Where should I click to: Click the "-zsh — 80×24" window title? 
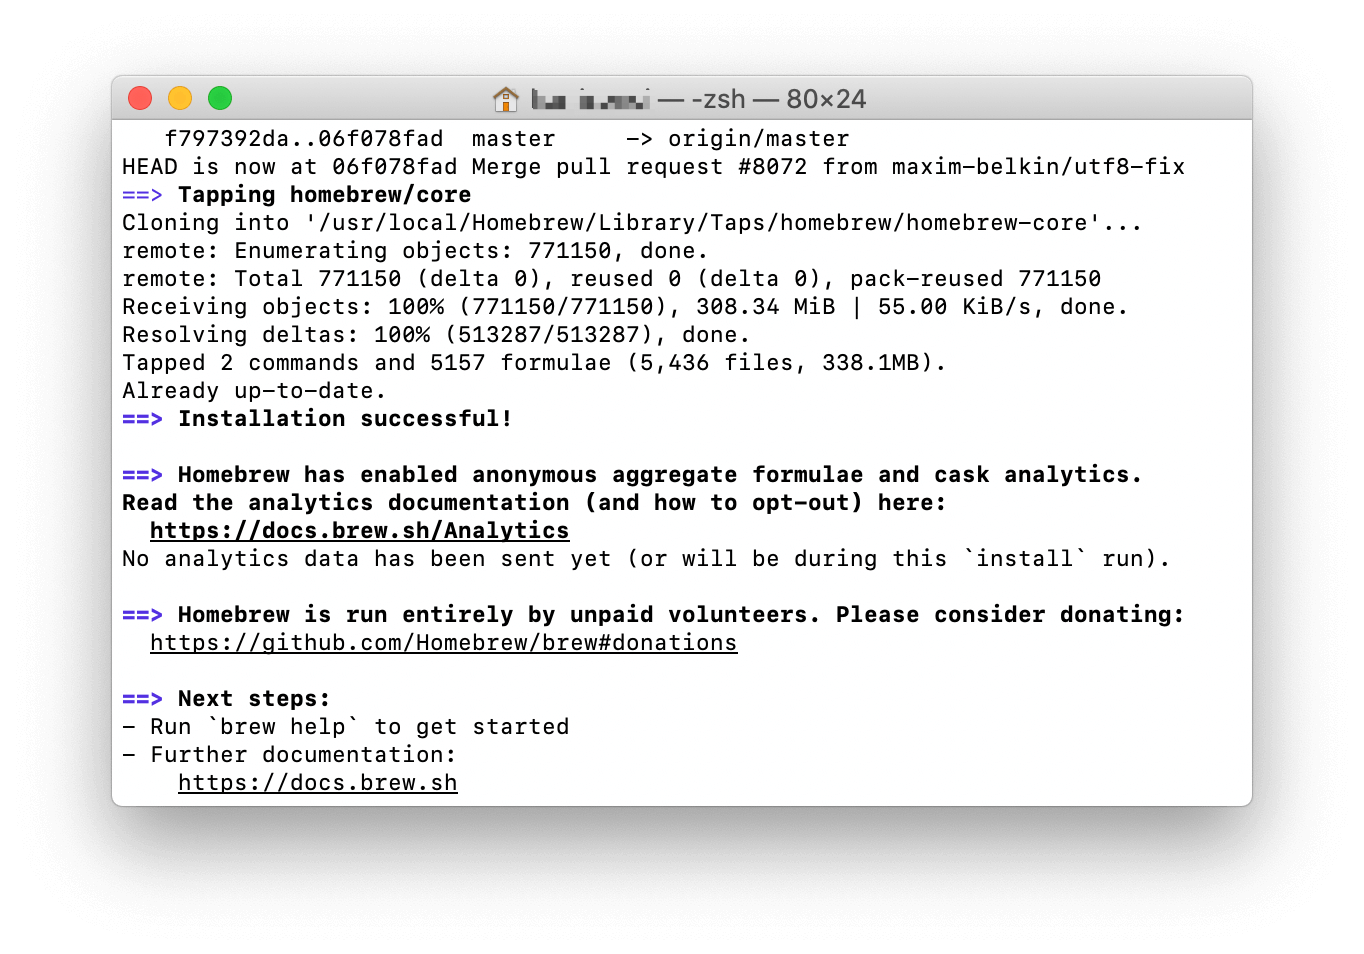[778, 99]
